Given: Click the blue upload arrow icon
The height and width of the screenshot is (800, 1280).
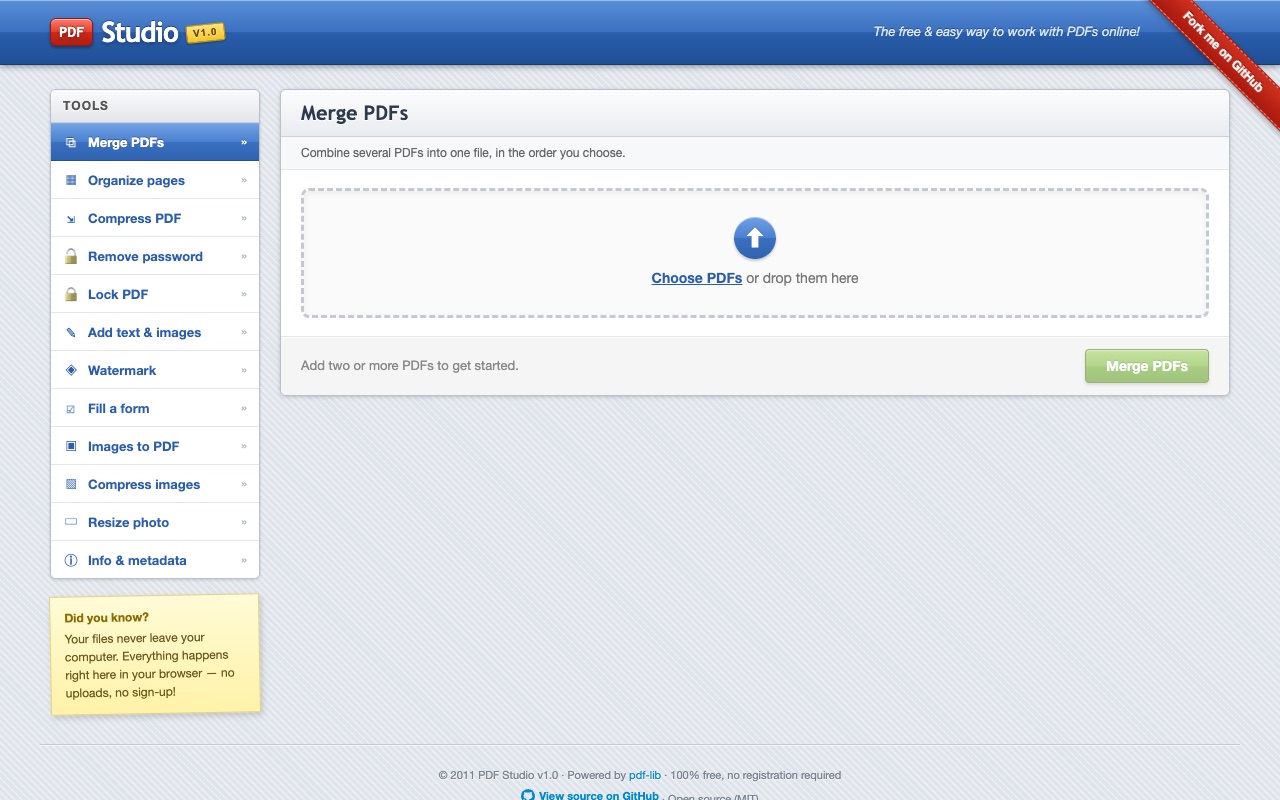Looking at the screenshot, I should [x=755, y=238].
